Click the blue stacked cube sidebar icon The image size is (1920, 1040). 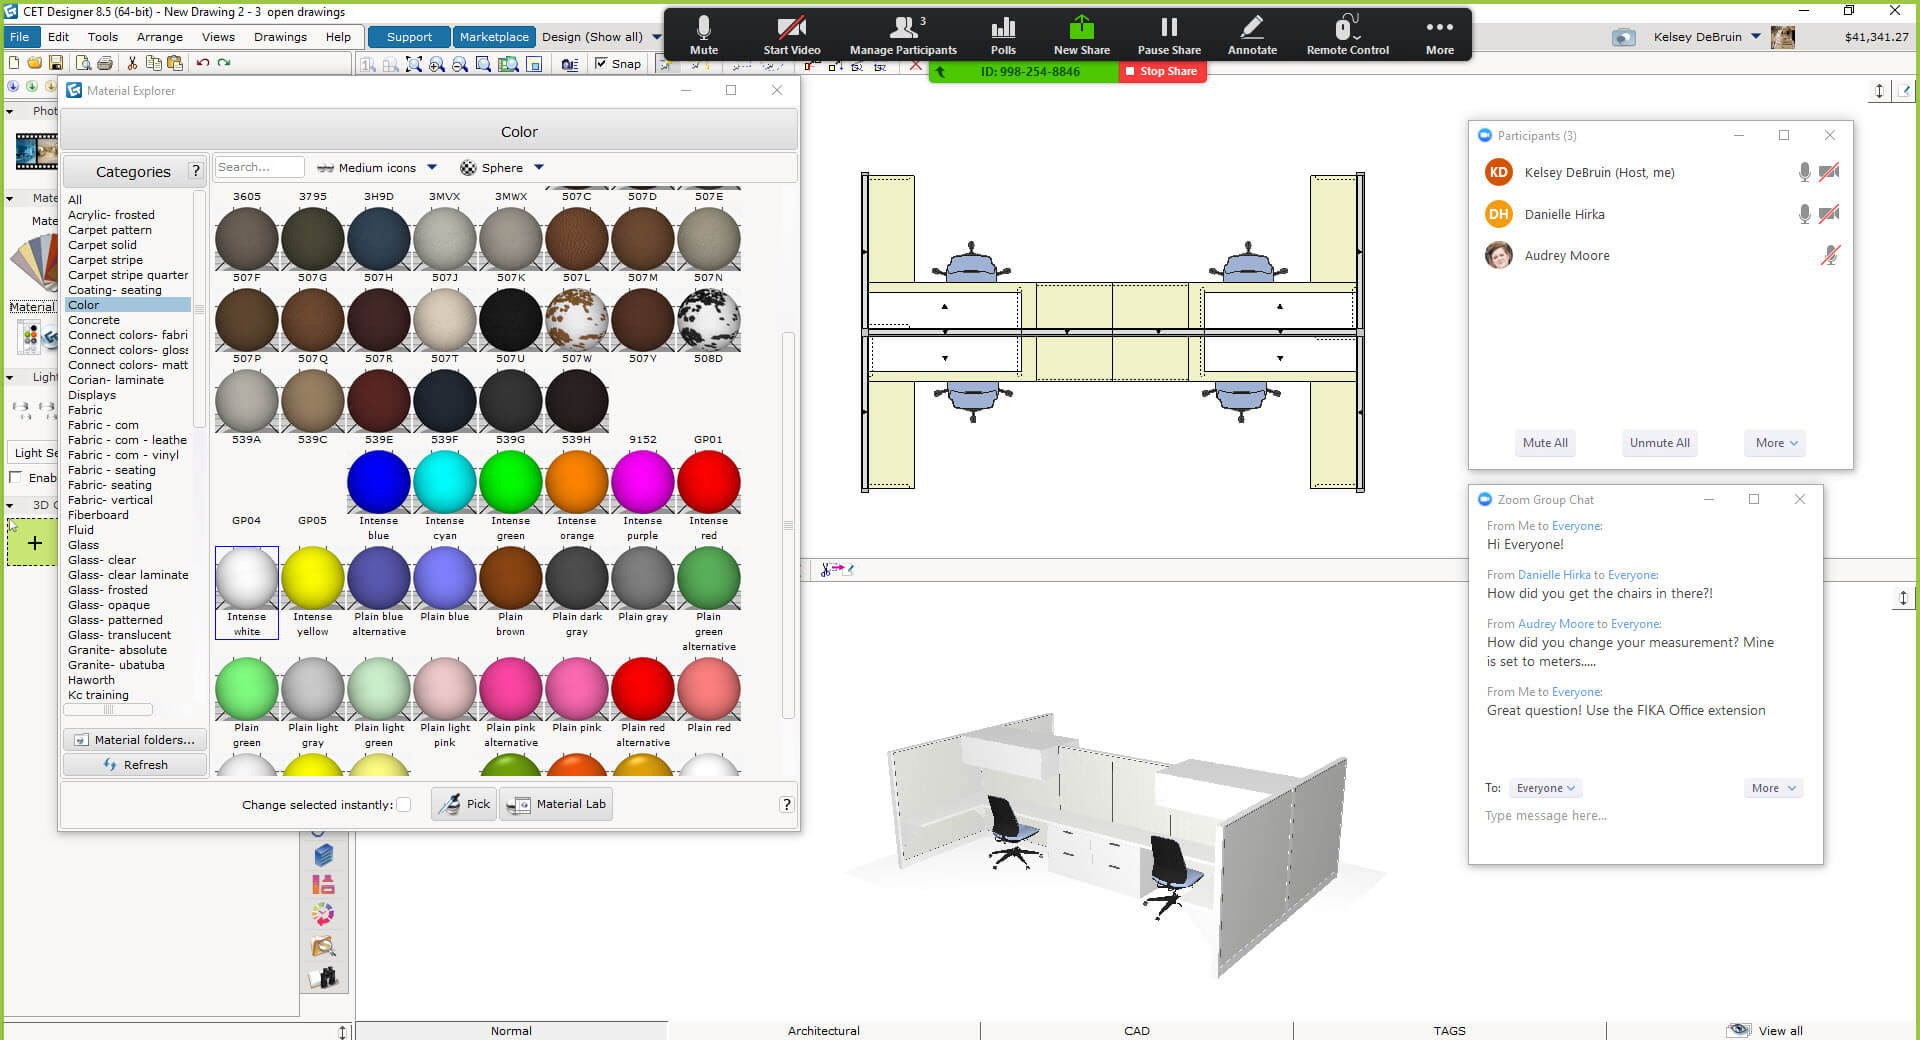click(323, 855)
